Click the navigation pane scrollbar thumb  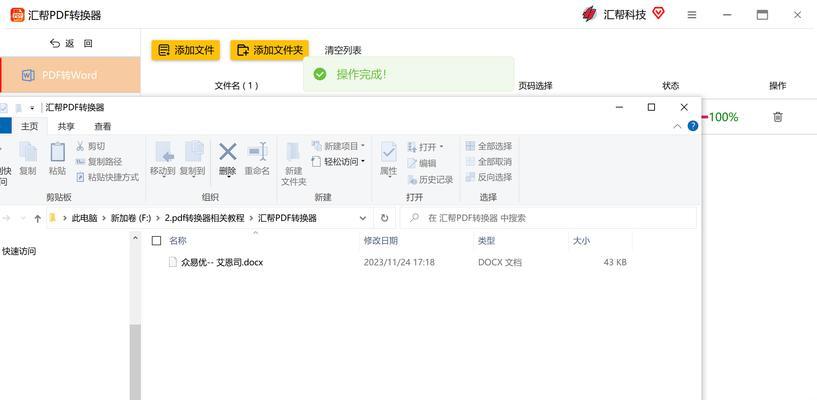click(x=135, y=362)
